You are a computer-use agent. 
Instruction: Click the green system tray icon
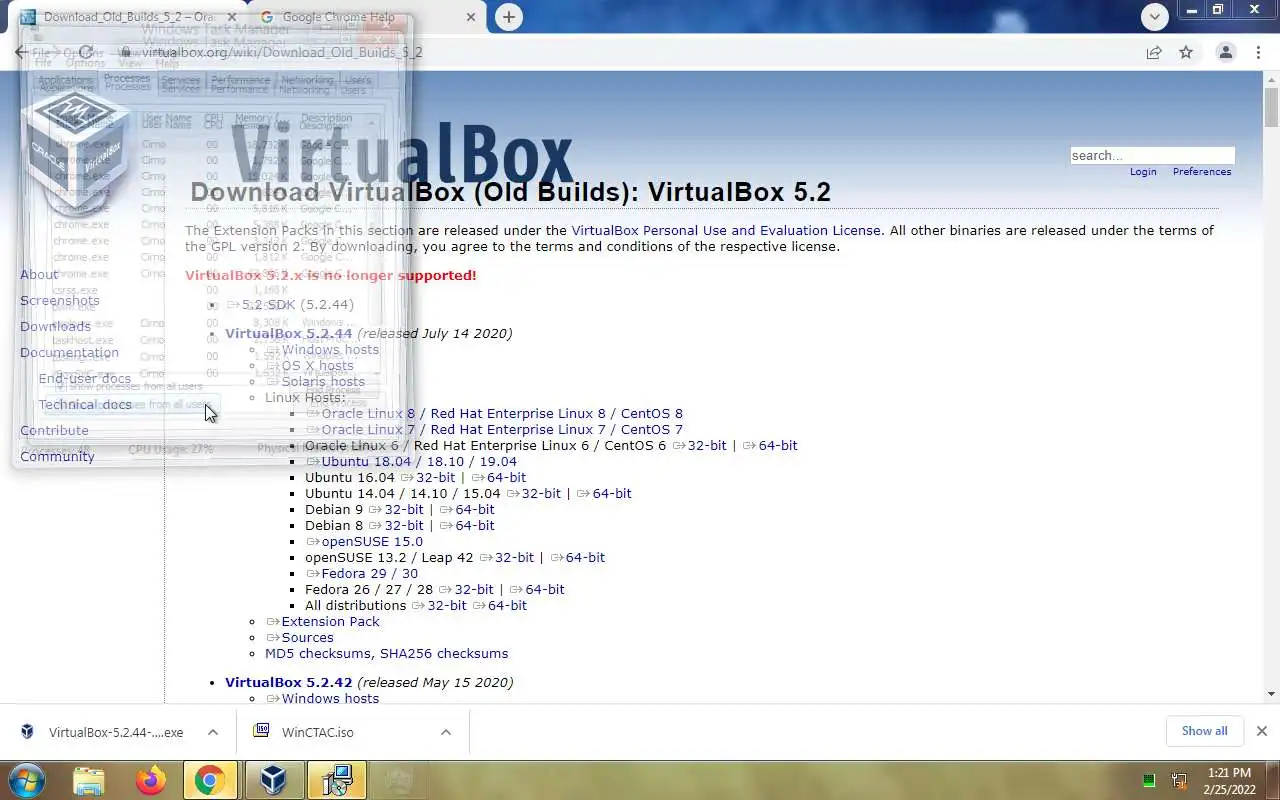click(x=1149, y=780)
